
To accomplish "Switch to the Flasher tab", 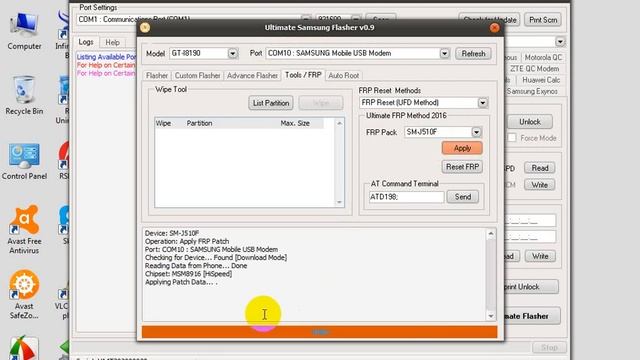I will [157, 76].
